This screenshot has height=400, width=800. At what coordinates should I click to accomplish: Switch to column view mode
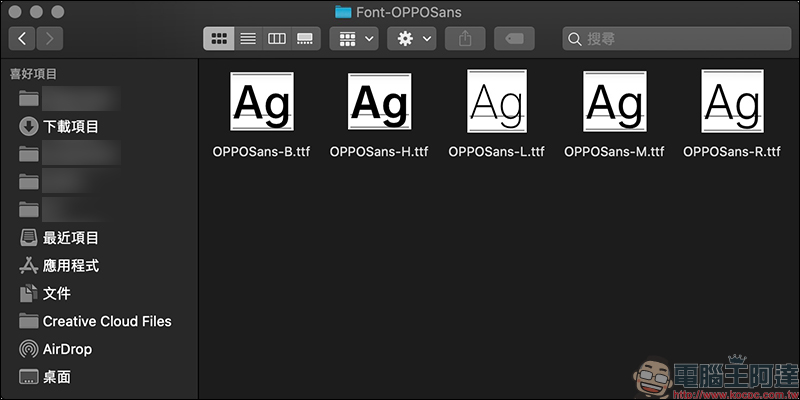coord(277,39)
